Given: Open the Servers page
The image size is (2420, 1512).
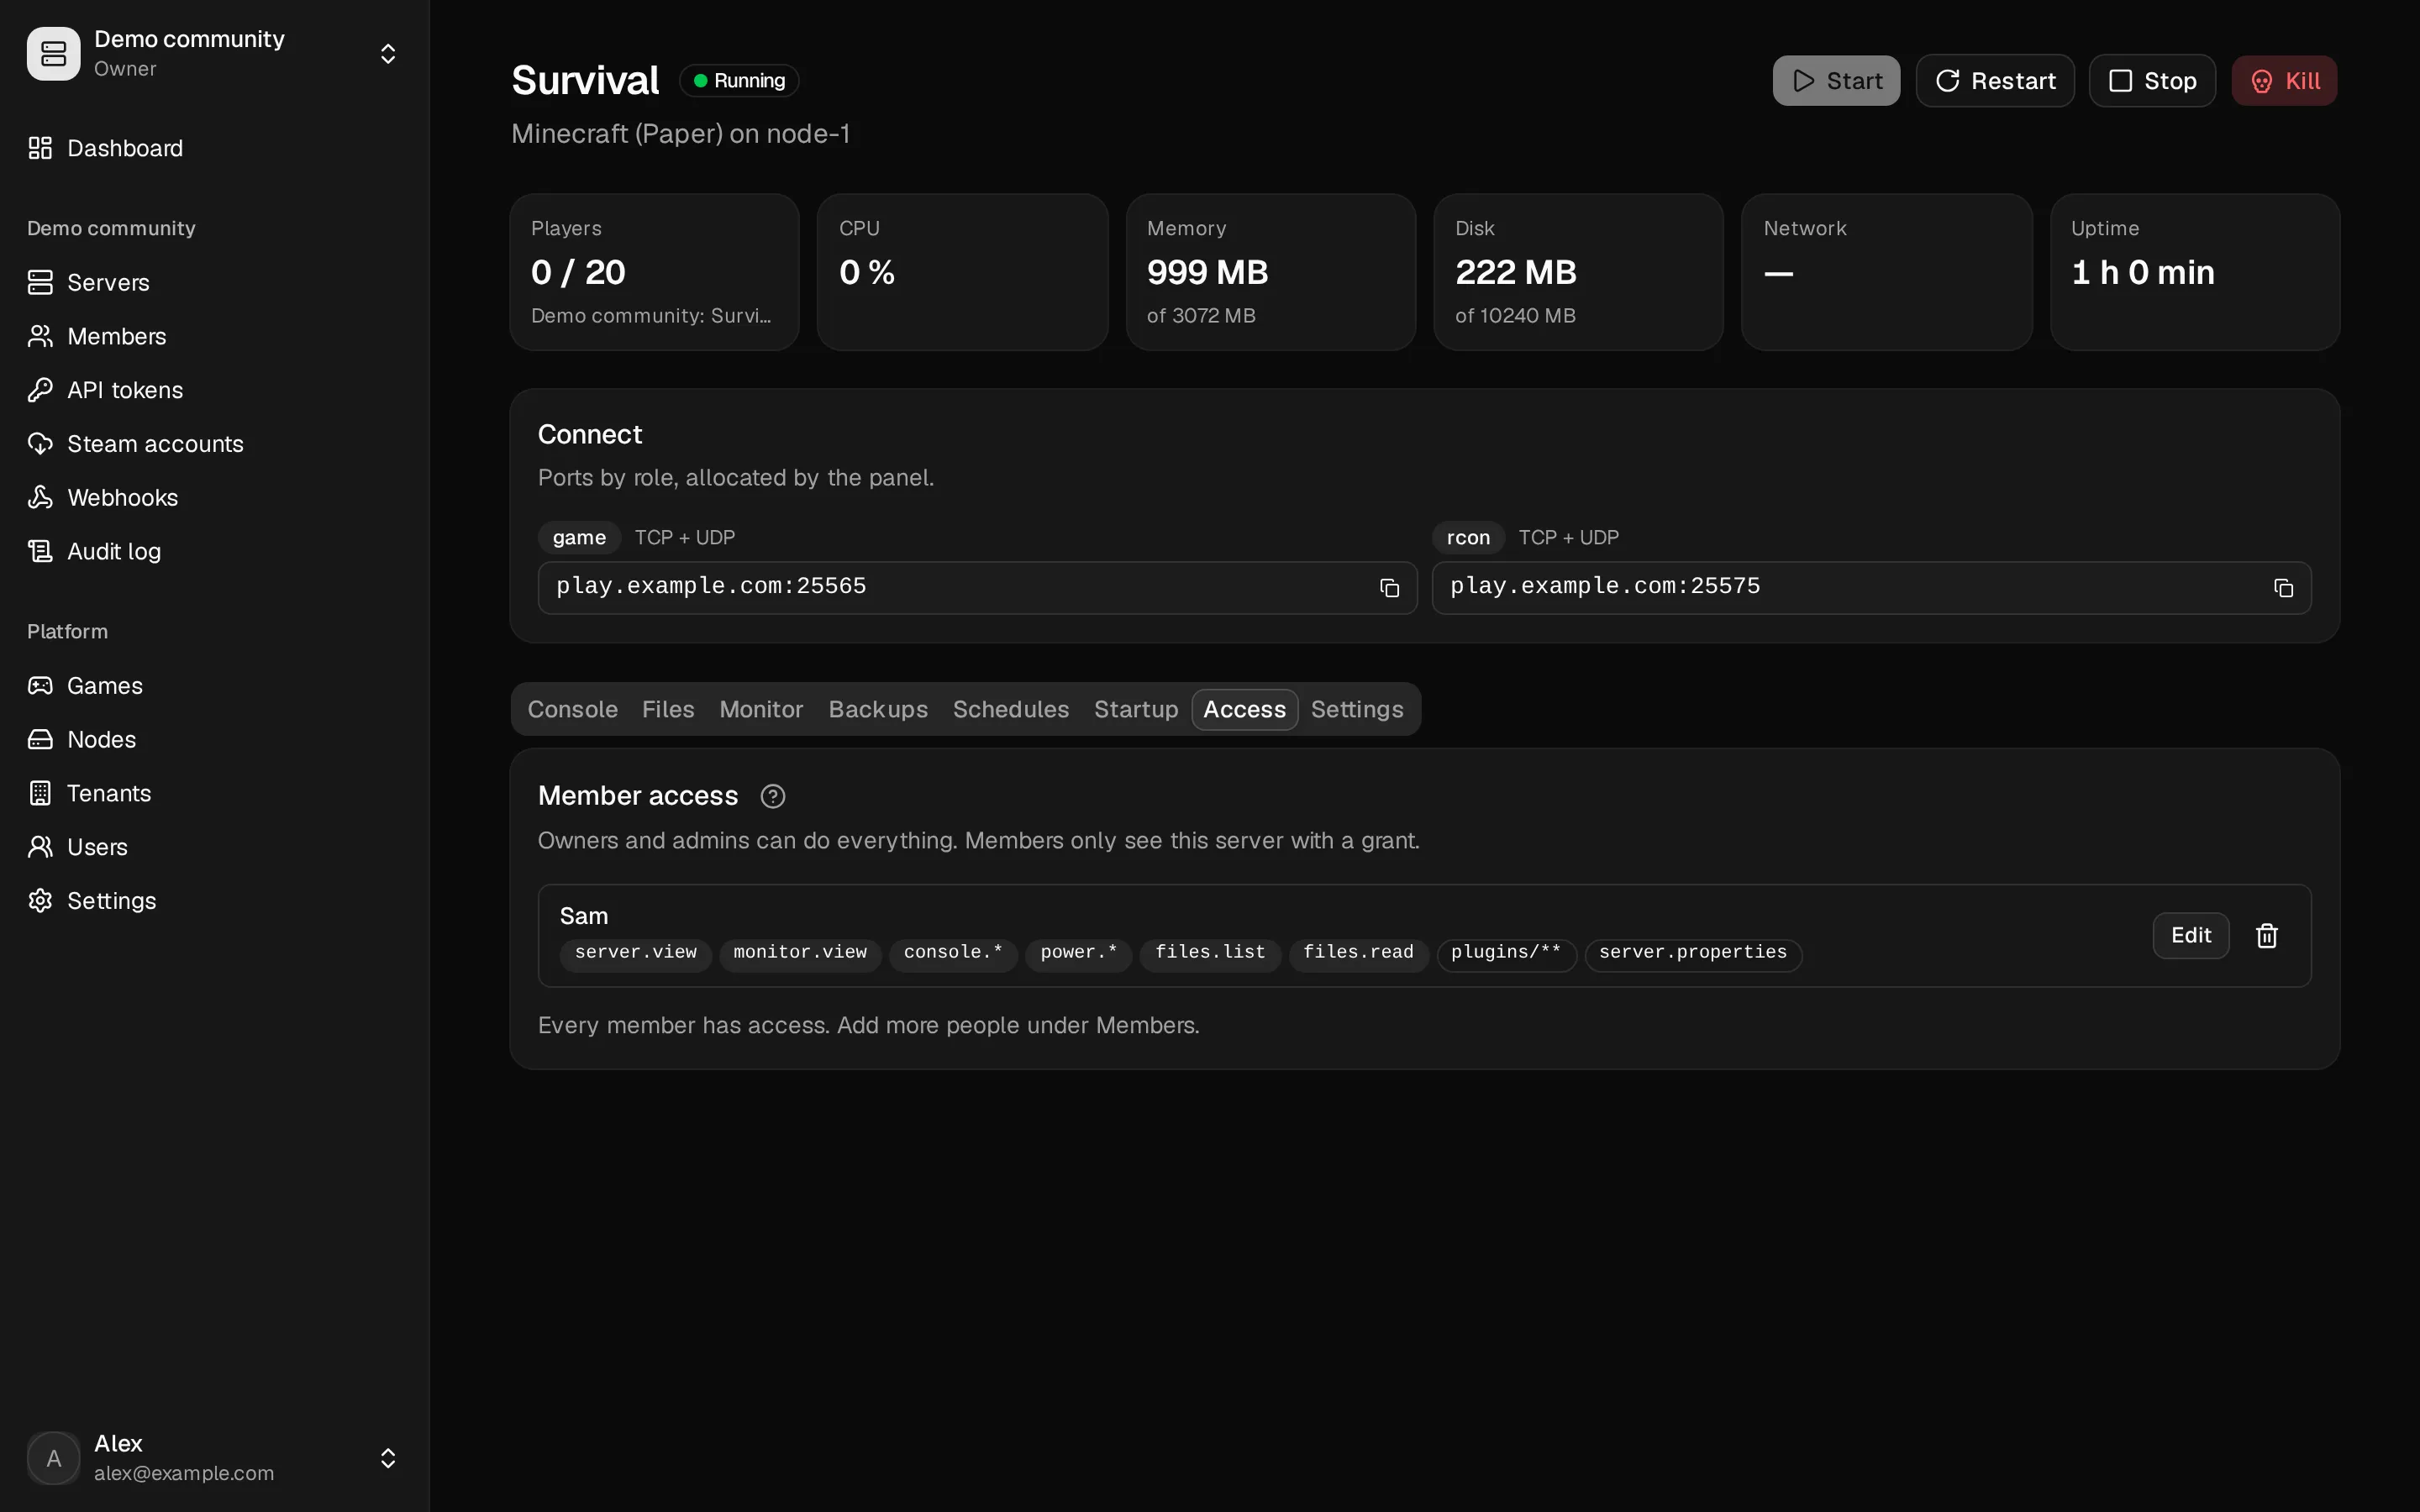Looking at the screenshot, I should click(89, 282).
